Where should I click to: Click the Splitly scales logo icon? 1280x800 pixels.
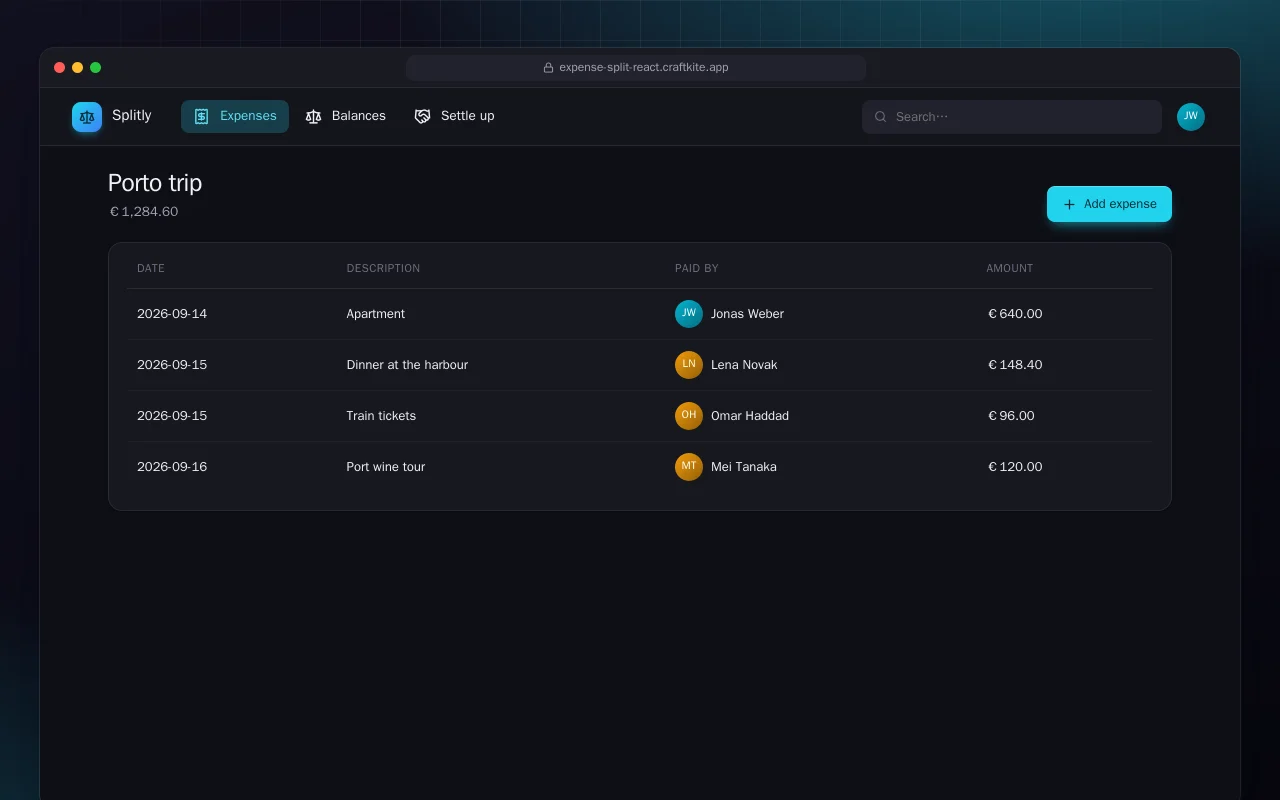click(87, 117)
